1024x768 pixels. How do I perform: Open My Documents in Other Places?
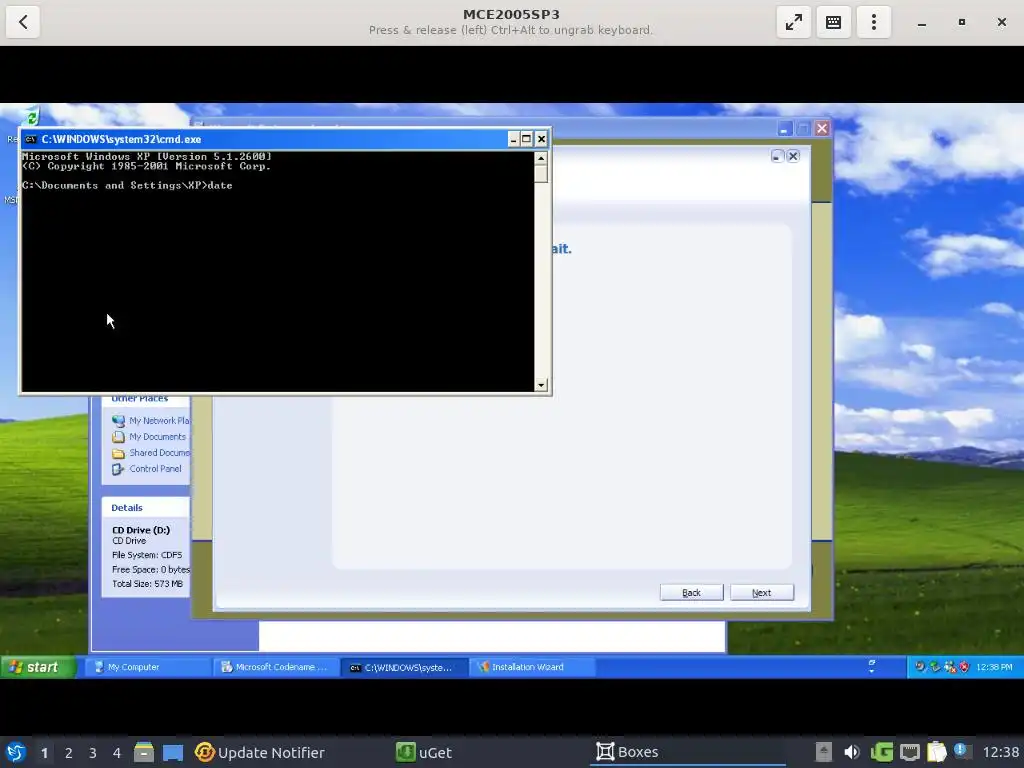157,436
